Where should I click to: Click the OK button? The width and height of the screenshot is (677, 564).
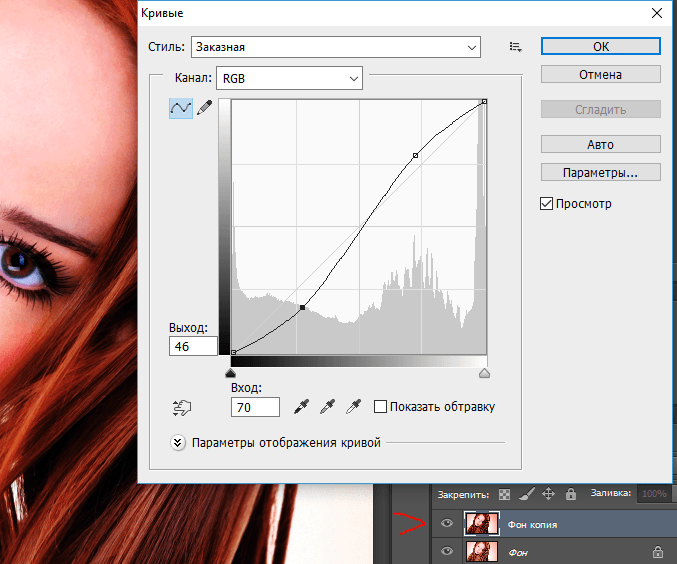[x=601, y=47]
